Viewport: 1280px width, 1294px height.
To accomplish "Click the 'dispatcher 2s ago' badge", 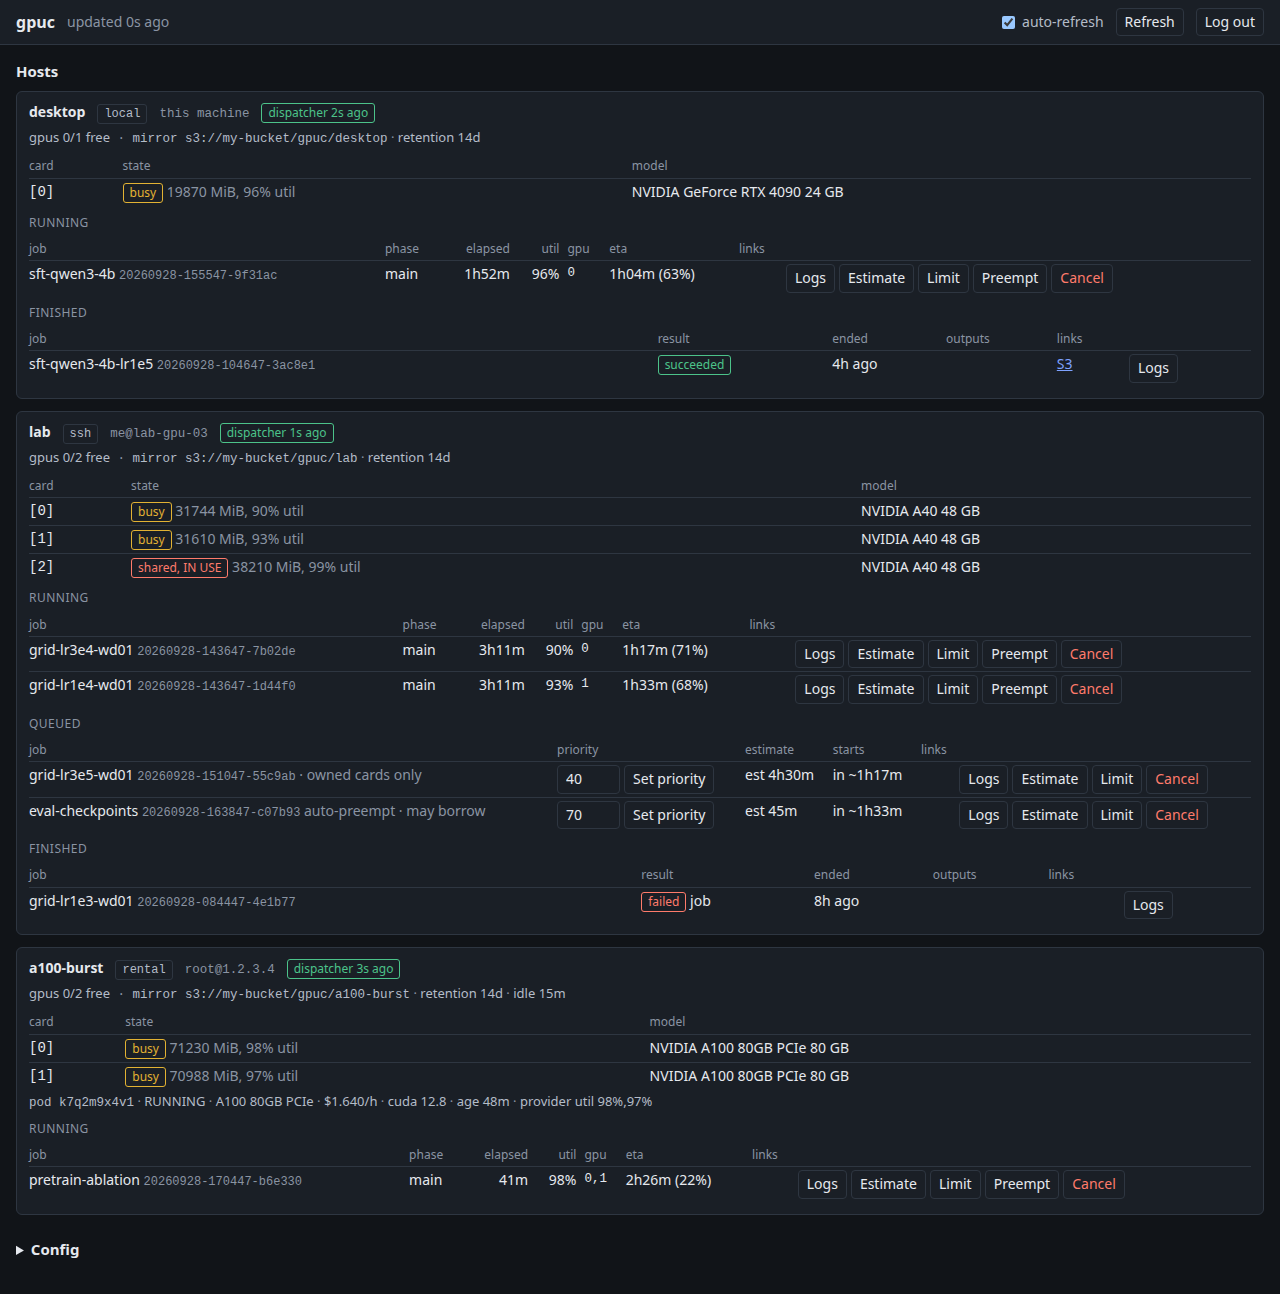I will point(318,113).
